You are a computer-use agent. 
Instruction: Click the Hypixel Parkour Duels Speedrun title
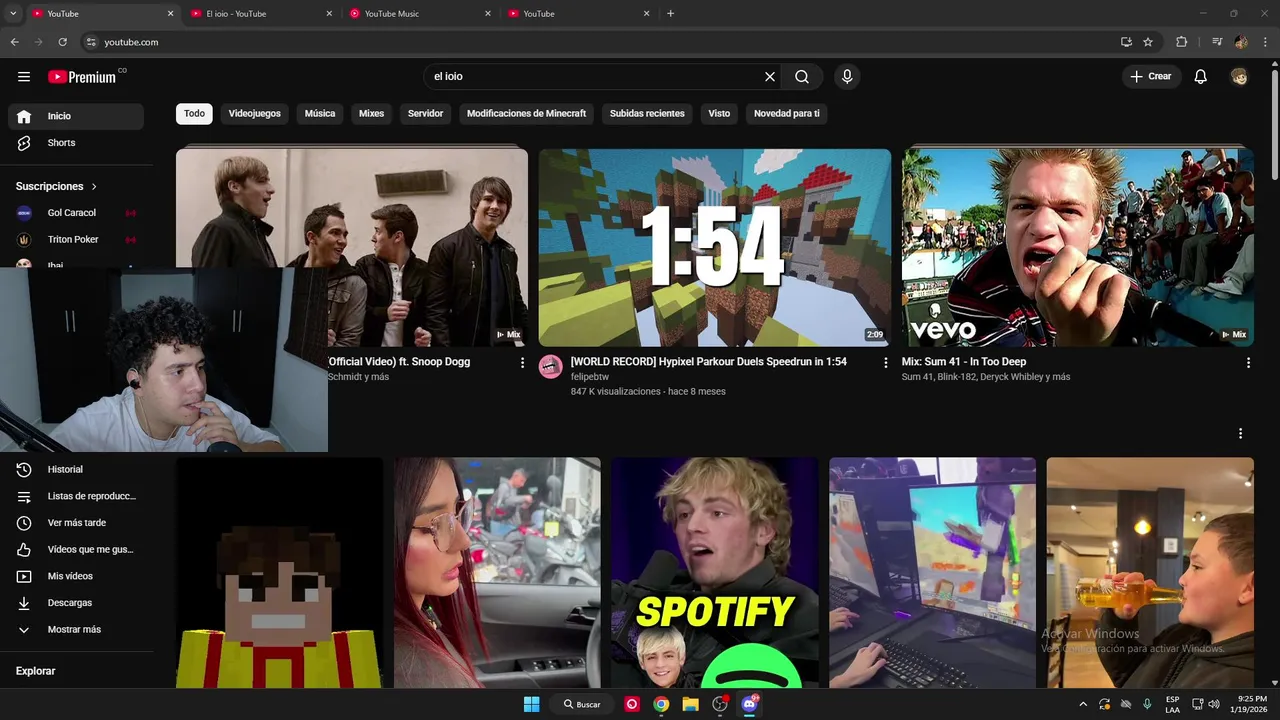tap(708, 362)
